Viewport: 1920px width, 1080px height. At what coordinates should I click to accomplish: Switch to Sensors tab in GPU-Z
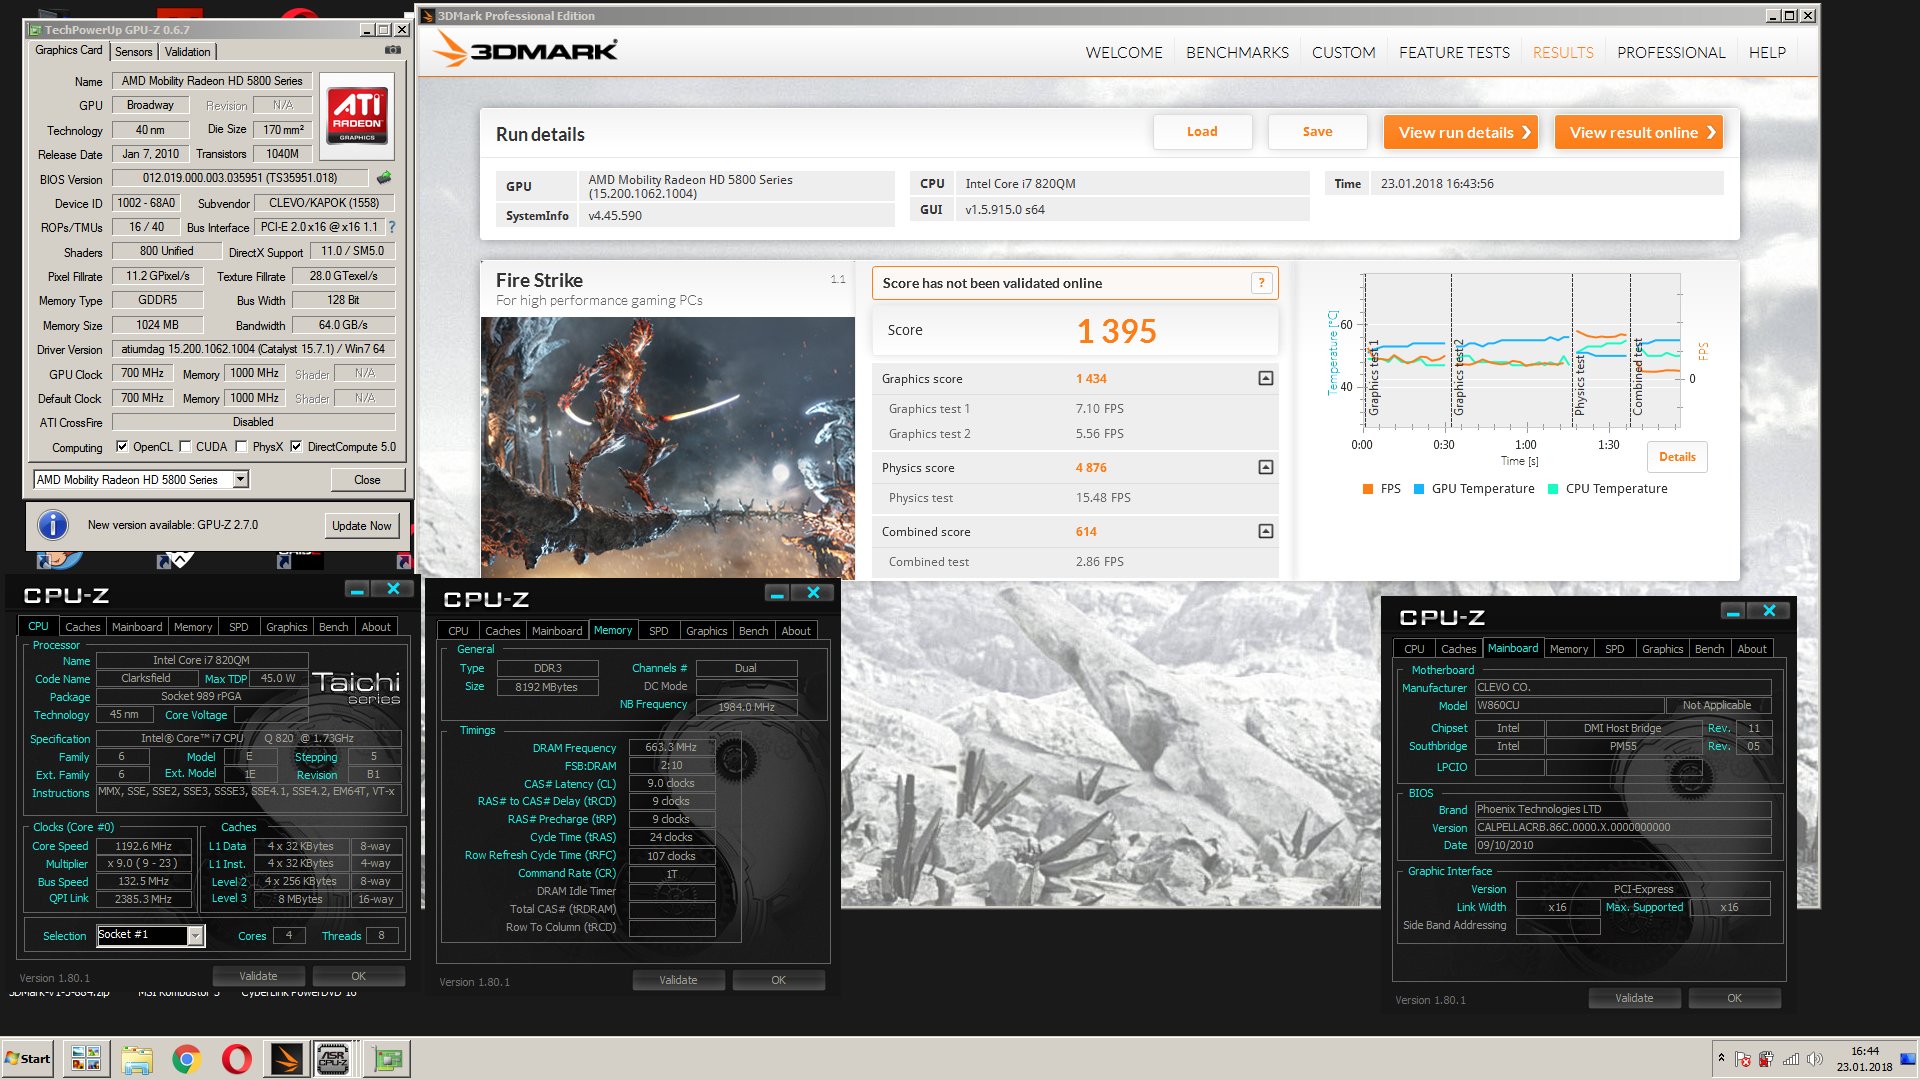(x=134, y=52)
